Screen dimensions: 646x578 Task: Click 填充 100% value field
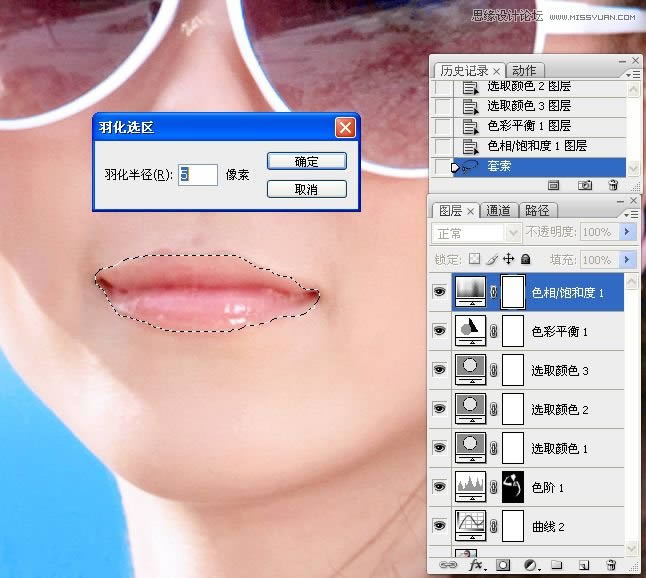[x=599, y=260]
